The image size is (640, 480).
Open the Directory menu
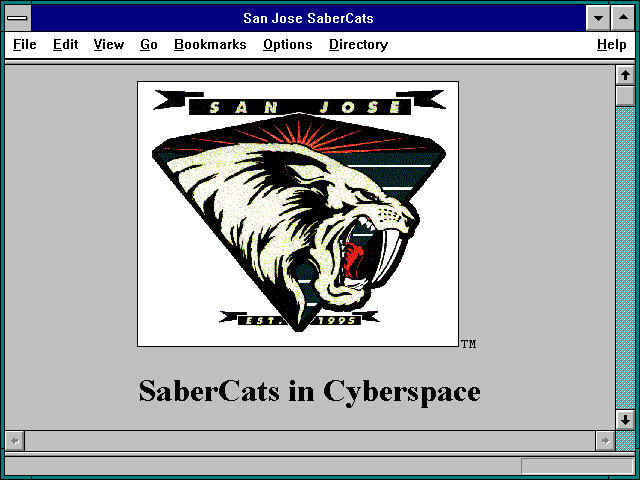click(x=358, y=44)
